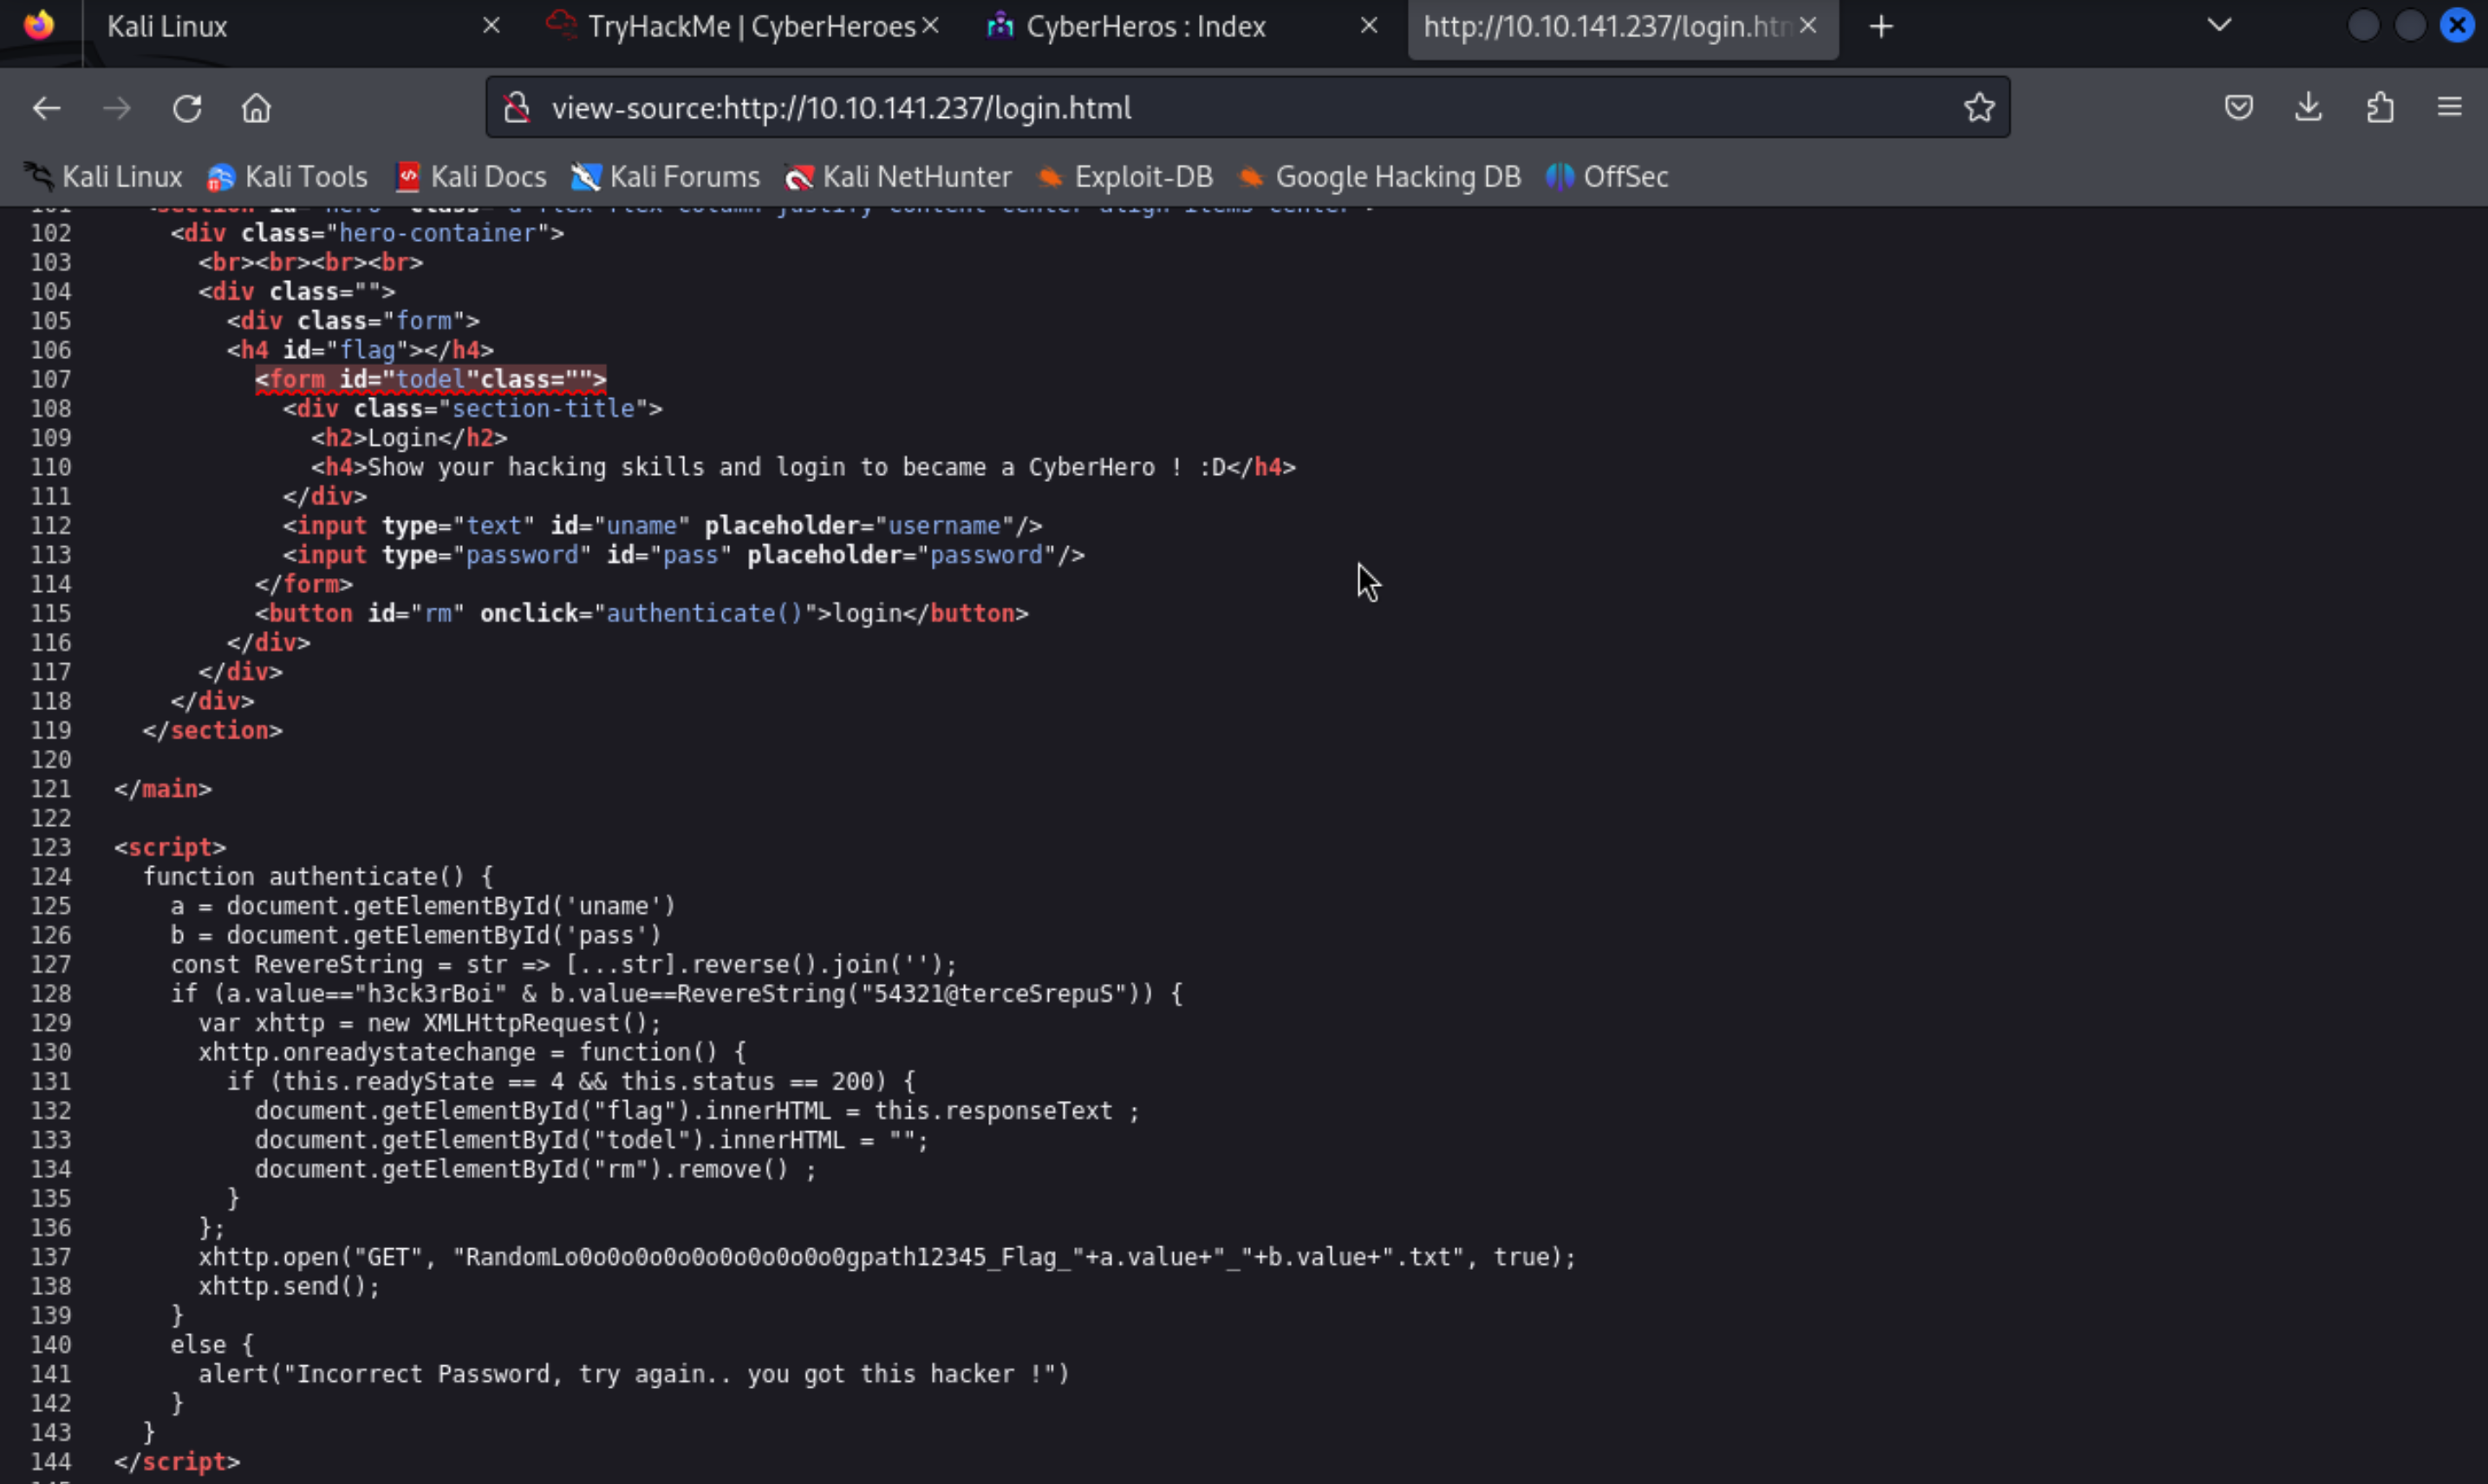Click the placeholder="password" input line
The width and height of the screenshot is (2488, 1484).
[683, 555]
